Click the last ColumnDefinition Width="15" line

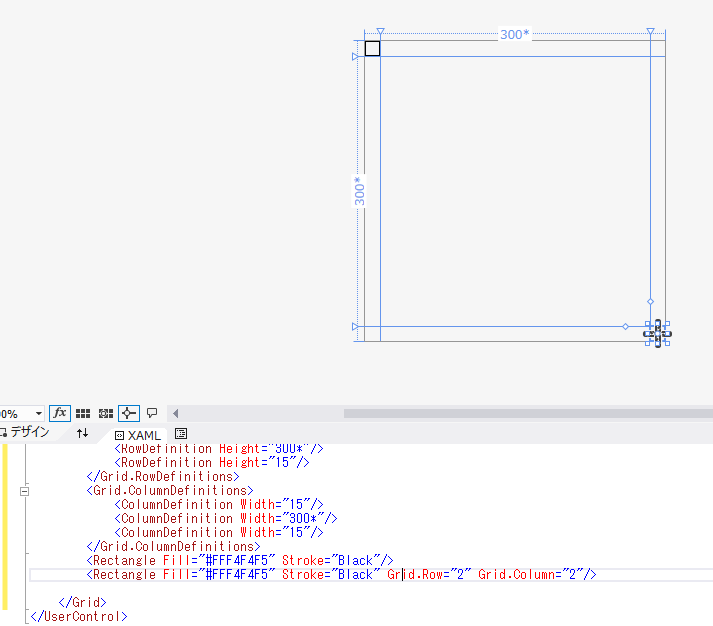pyautogui.click(x=219, y=533)
